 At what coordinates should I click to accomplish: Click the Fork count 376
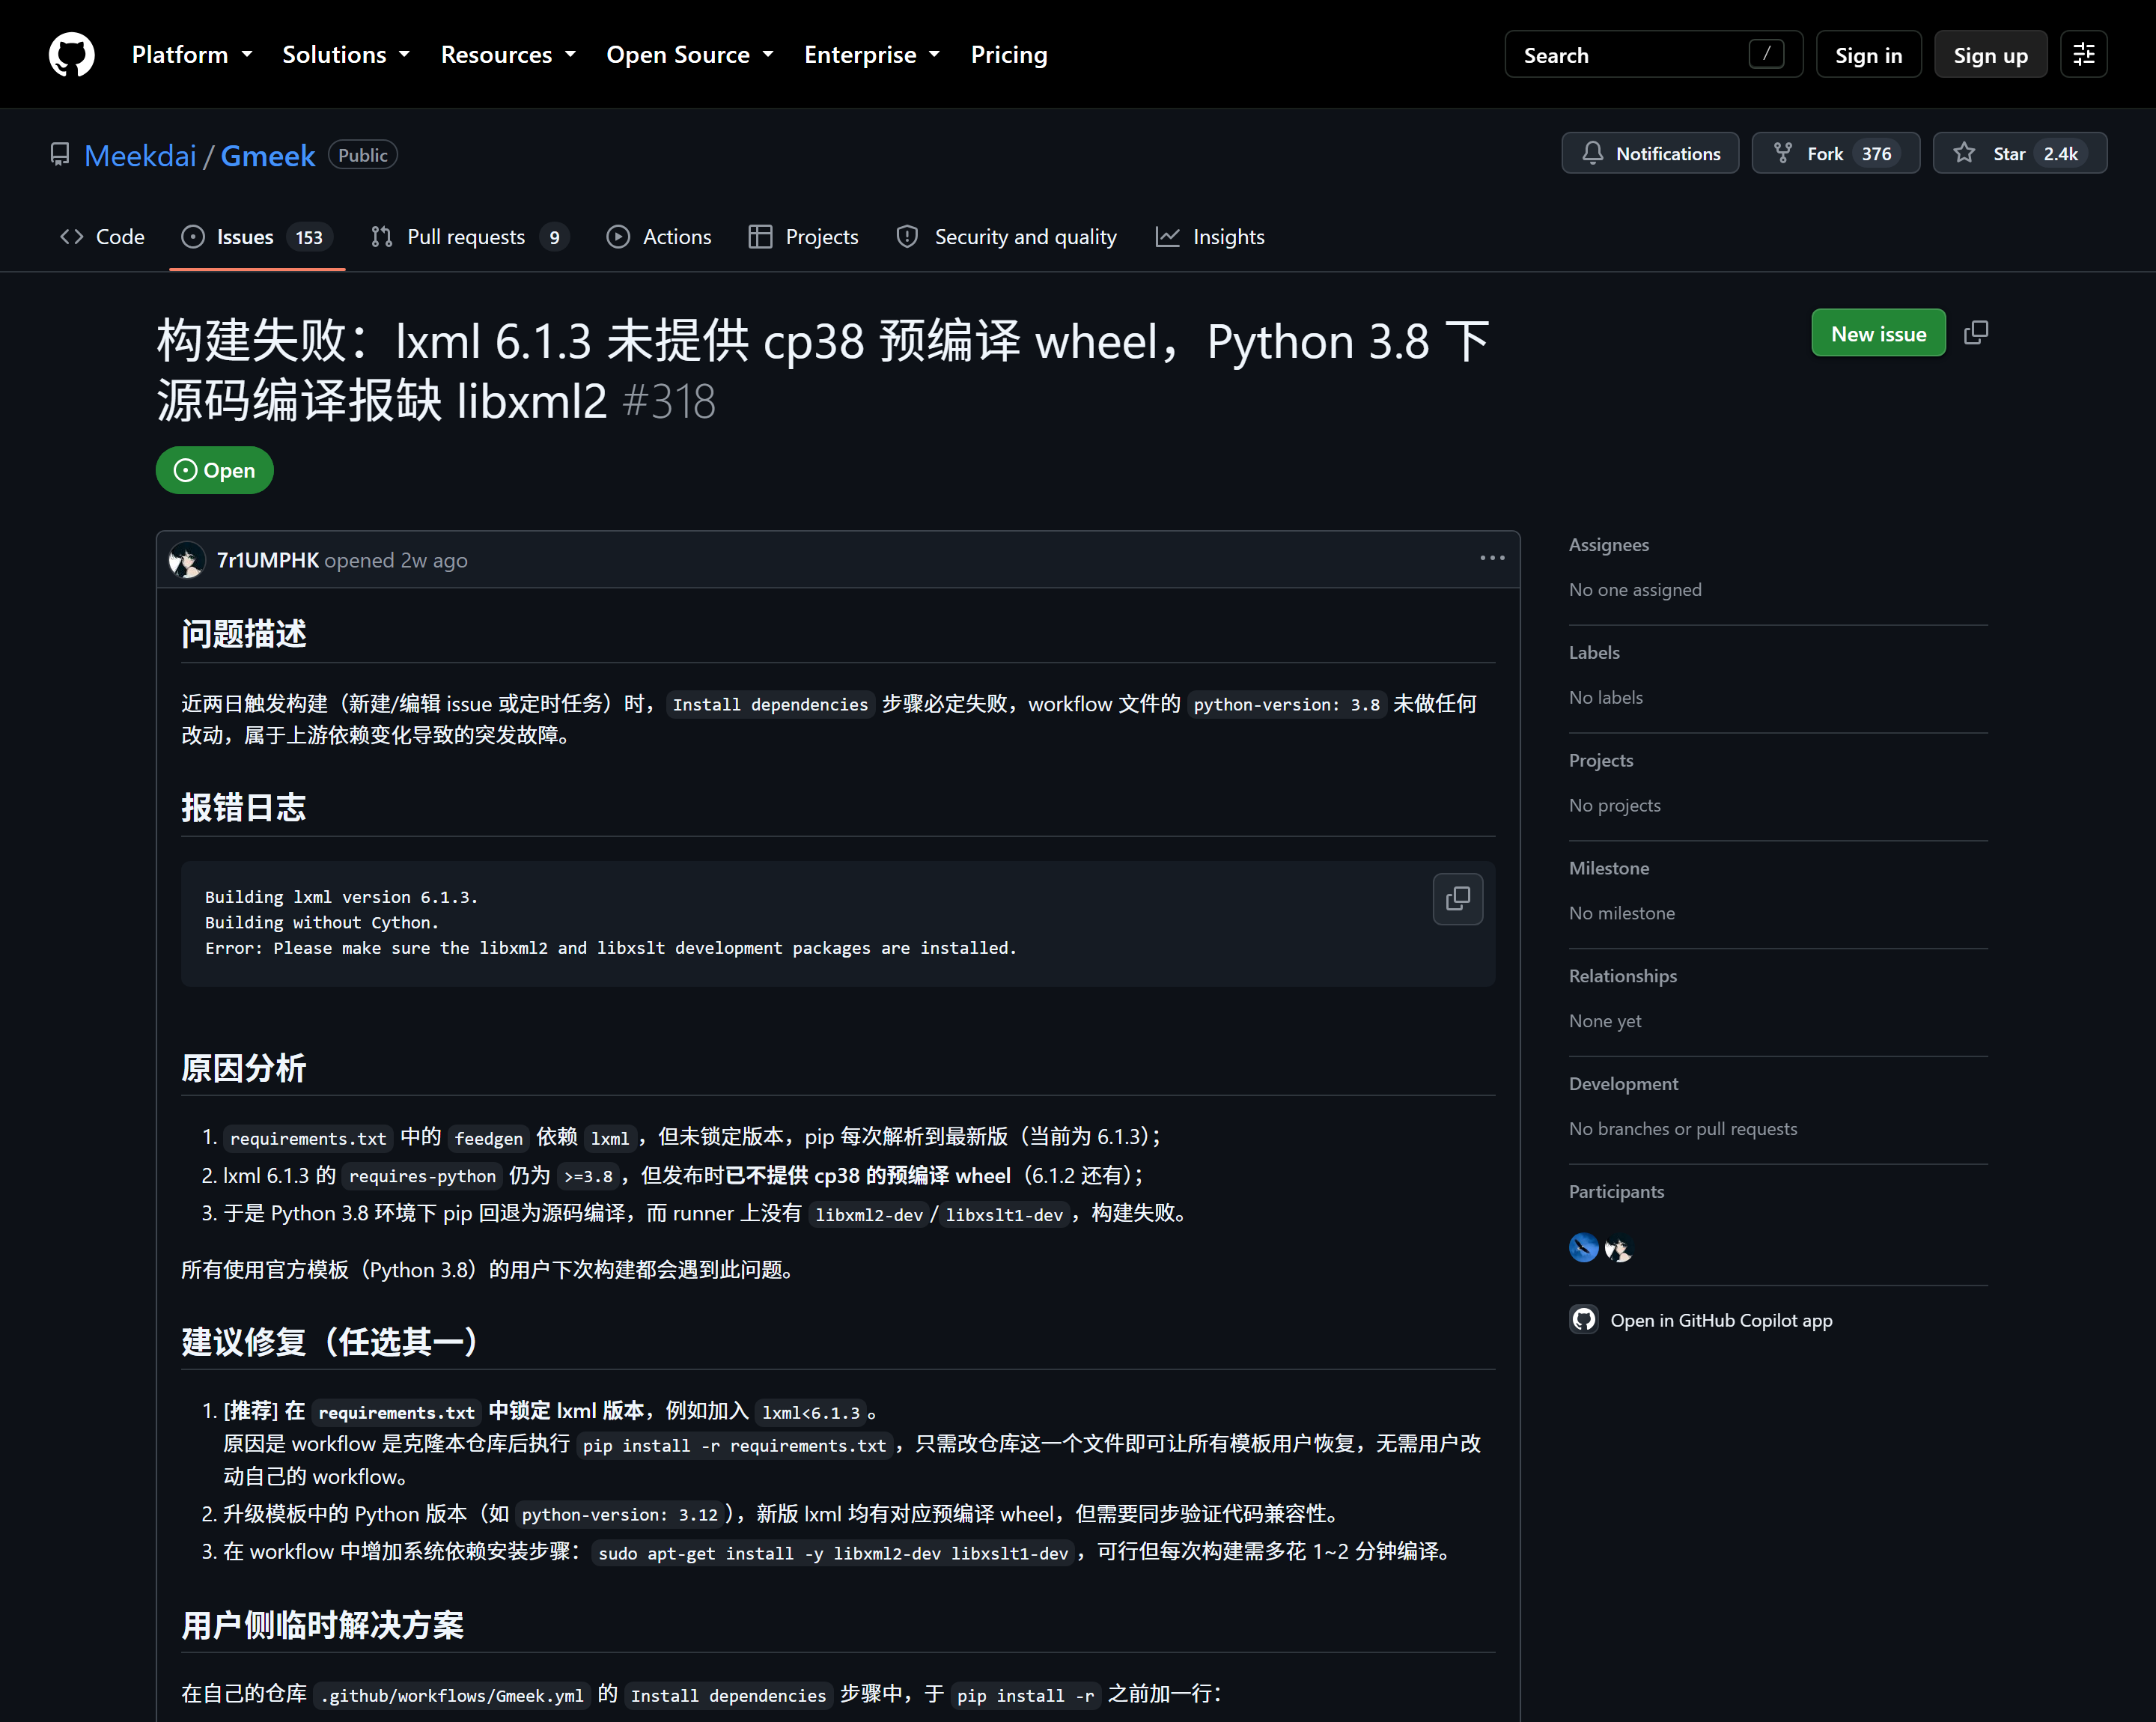coord(1876,153)
